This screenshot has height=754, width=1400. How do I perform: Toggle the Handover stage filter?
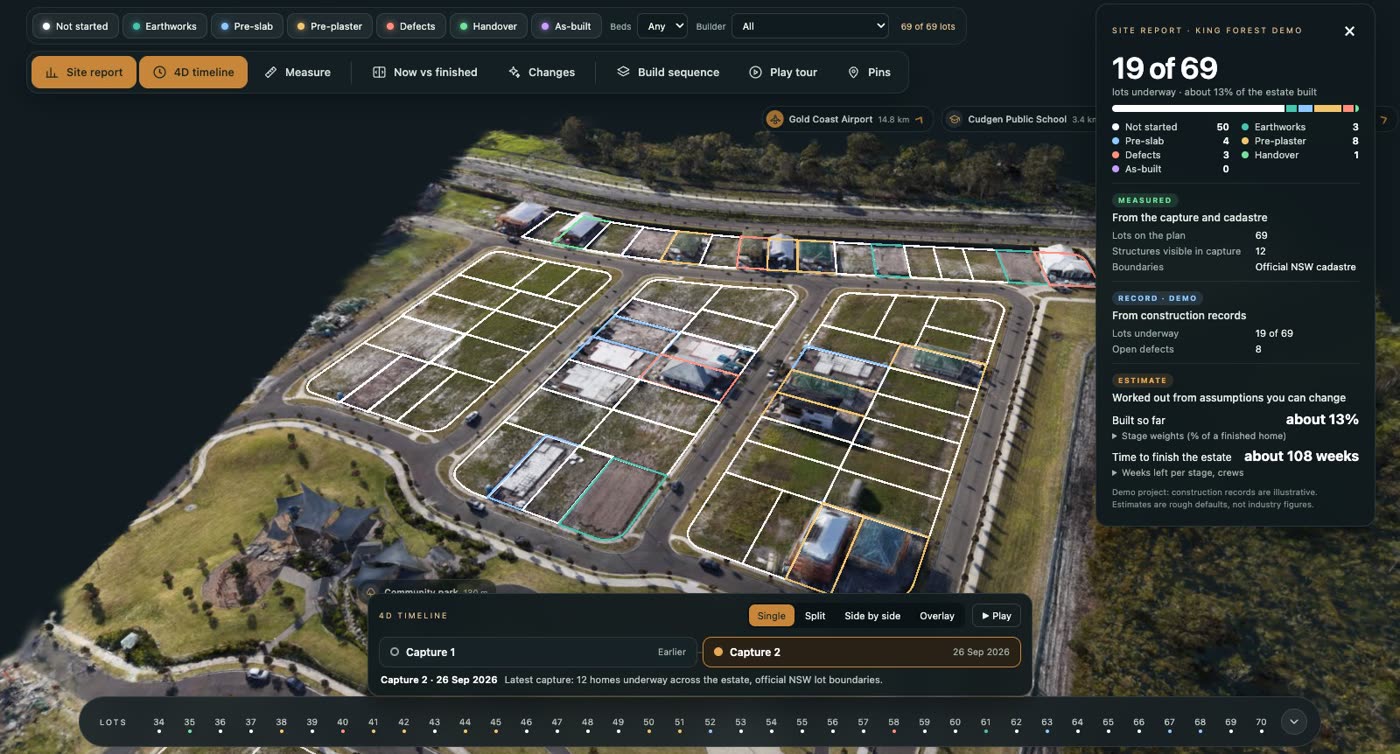[489, 26]
